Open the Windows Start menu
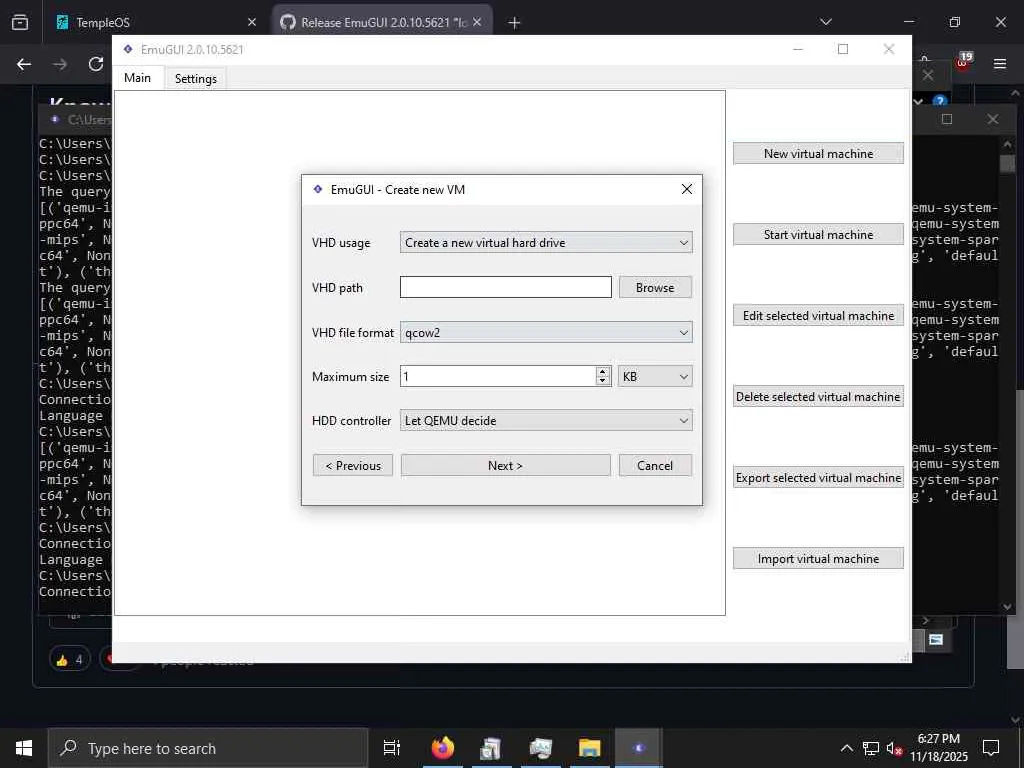1024x768 pixels. 24,748
